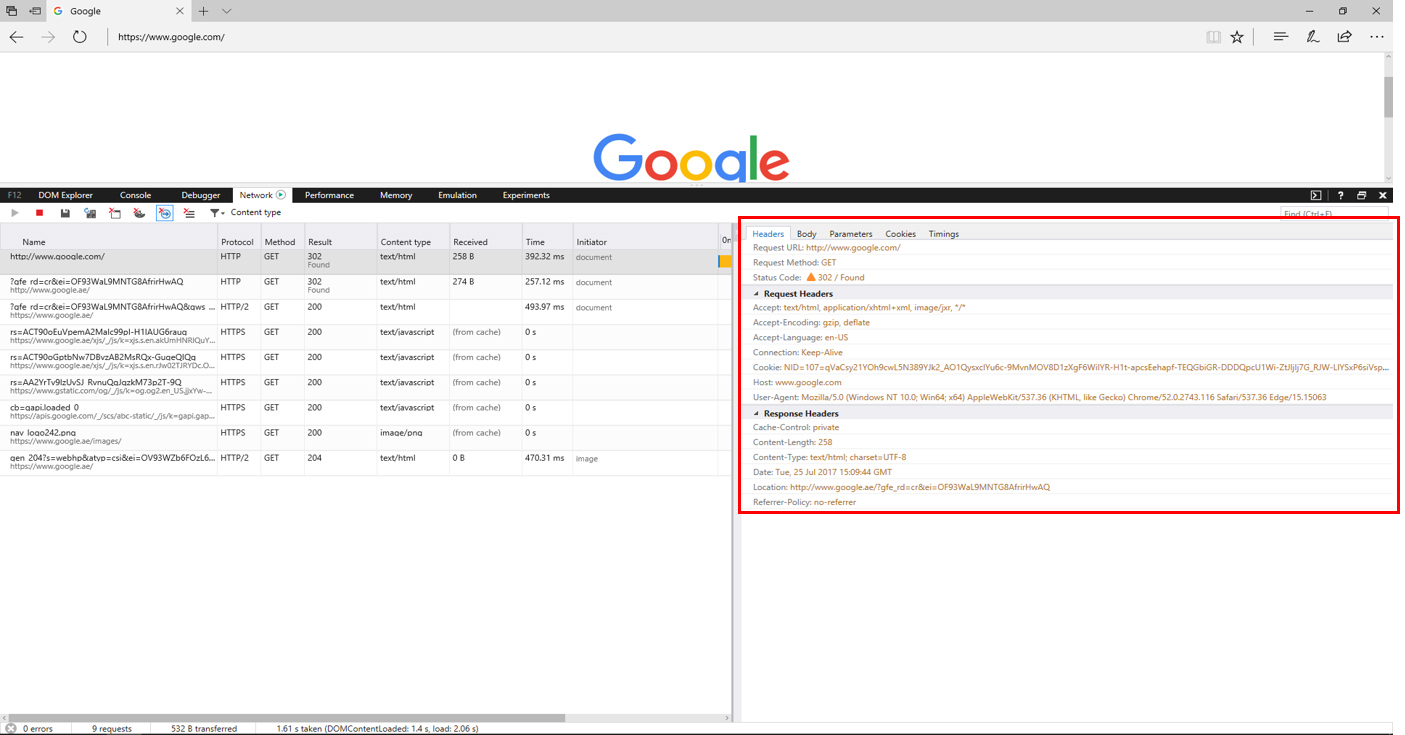Open the Cookies details tab
This screenshot has width=1405, height=735.
pos(900,234)
